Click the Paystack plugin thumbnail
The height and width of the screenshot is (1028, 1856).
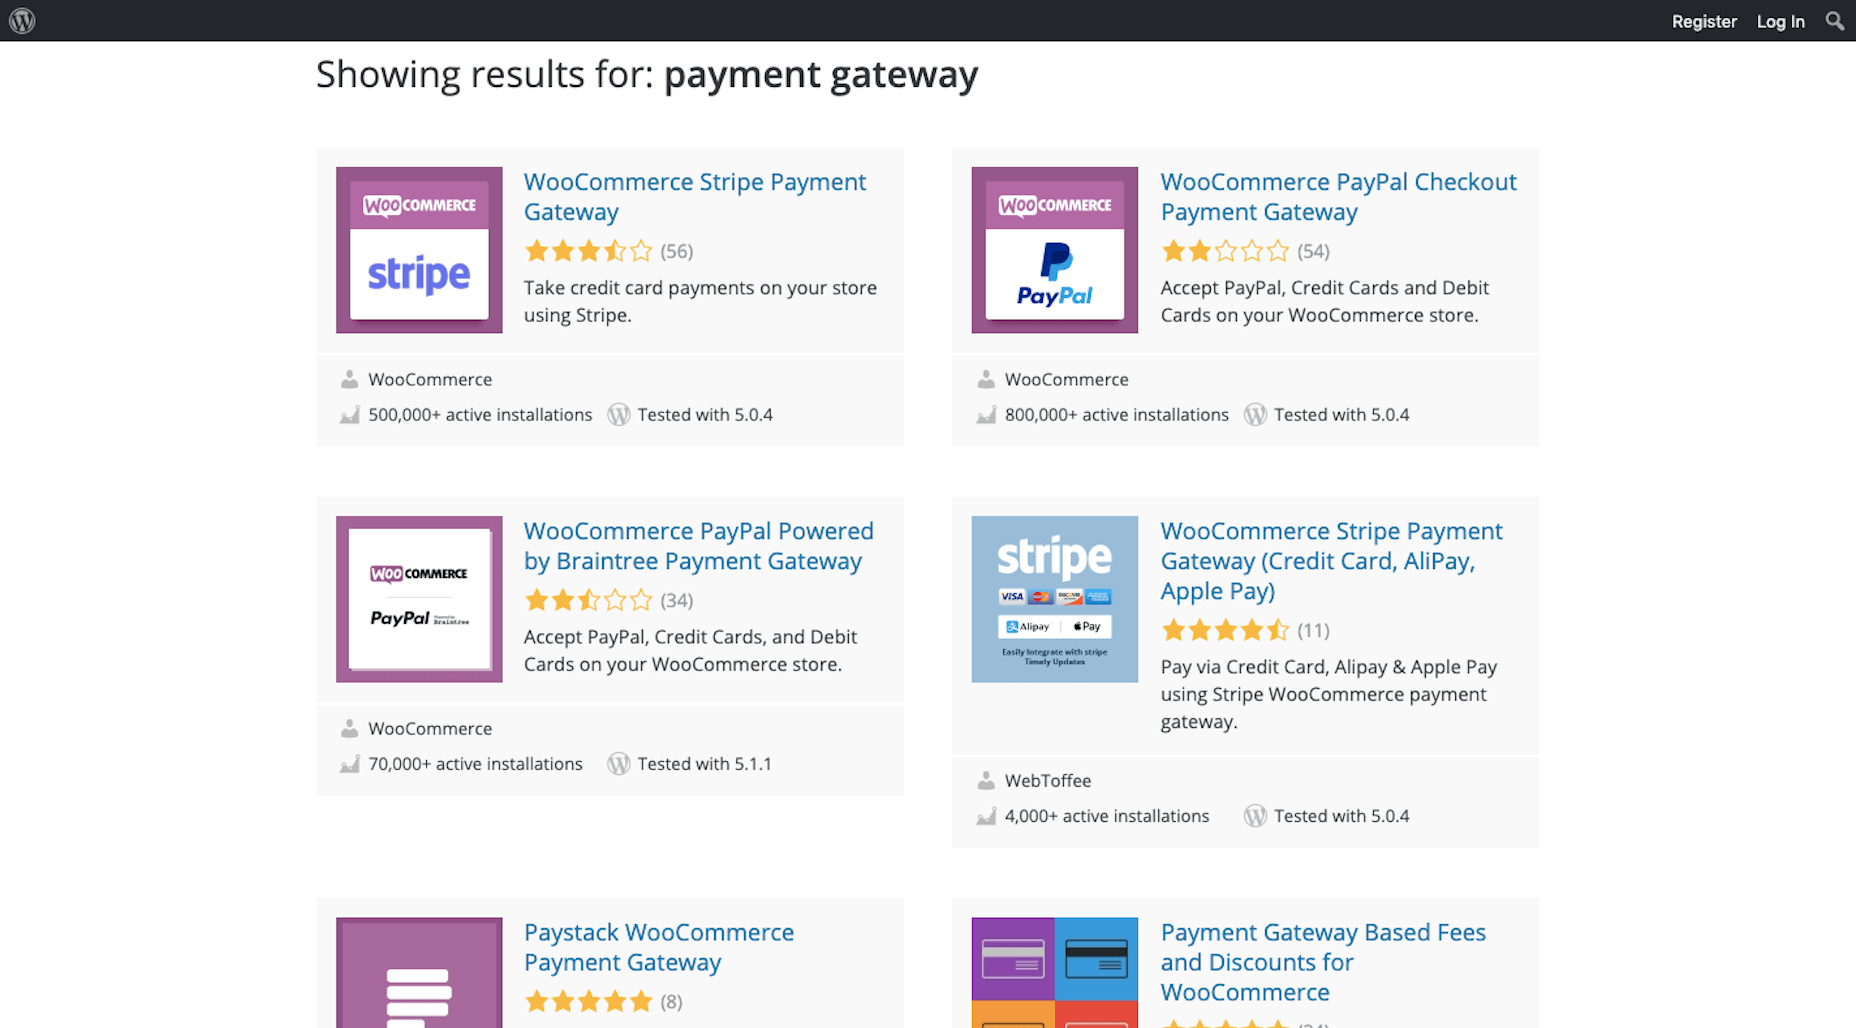pyautogui.click(x=419, y=972)
